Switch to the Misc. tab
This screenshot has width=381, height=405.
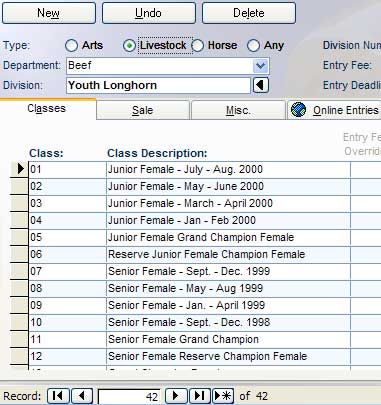[x=238, y=110]
